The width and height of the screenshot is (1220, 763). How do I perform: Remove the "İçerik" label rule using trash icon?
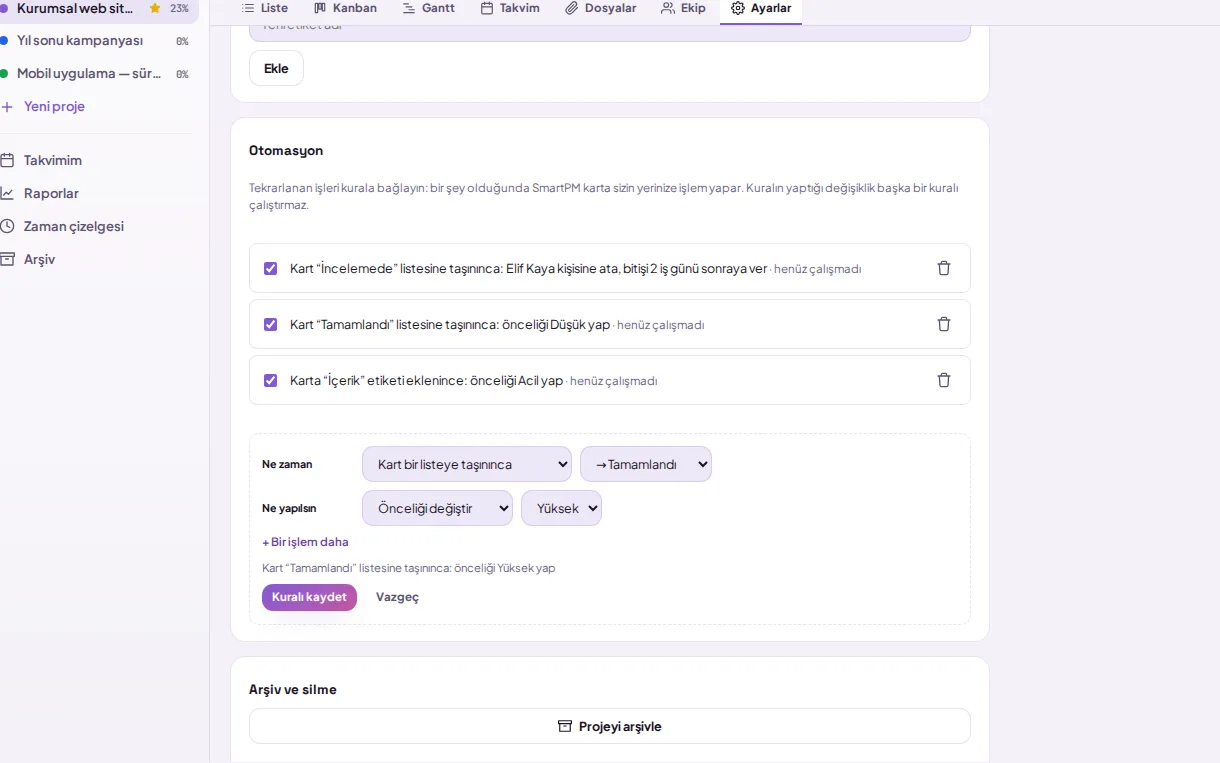(944, 380)
